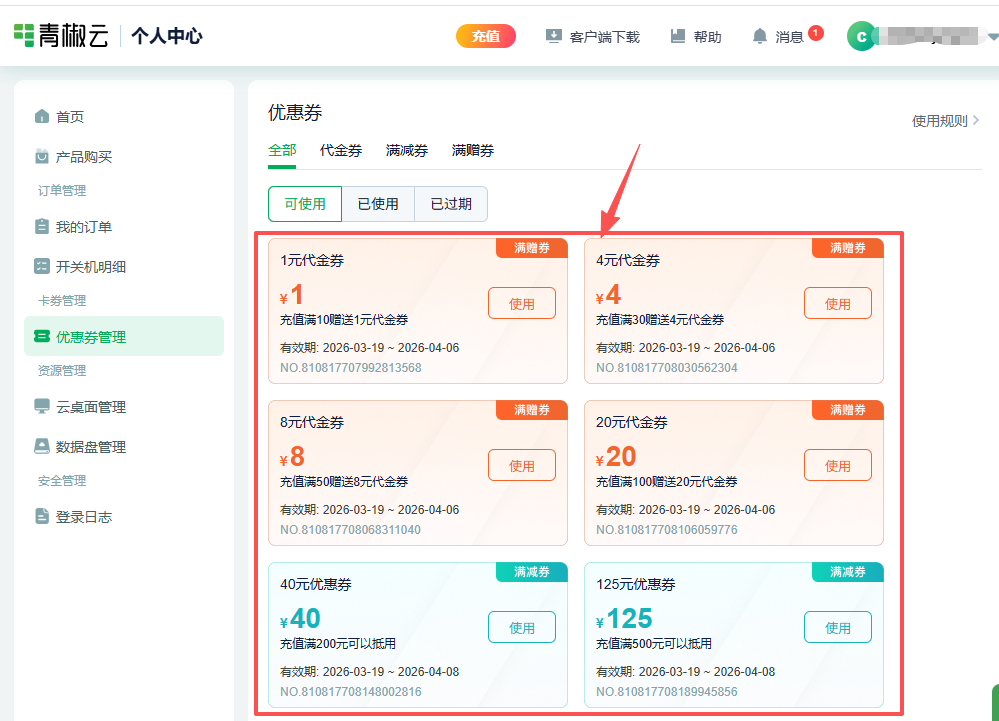
Task: Switch filter to 已过期 coupons
Action: 451,204
